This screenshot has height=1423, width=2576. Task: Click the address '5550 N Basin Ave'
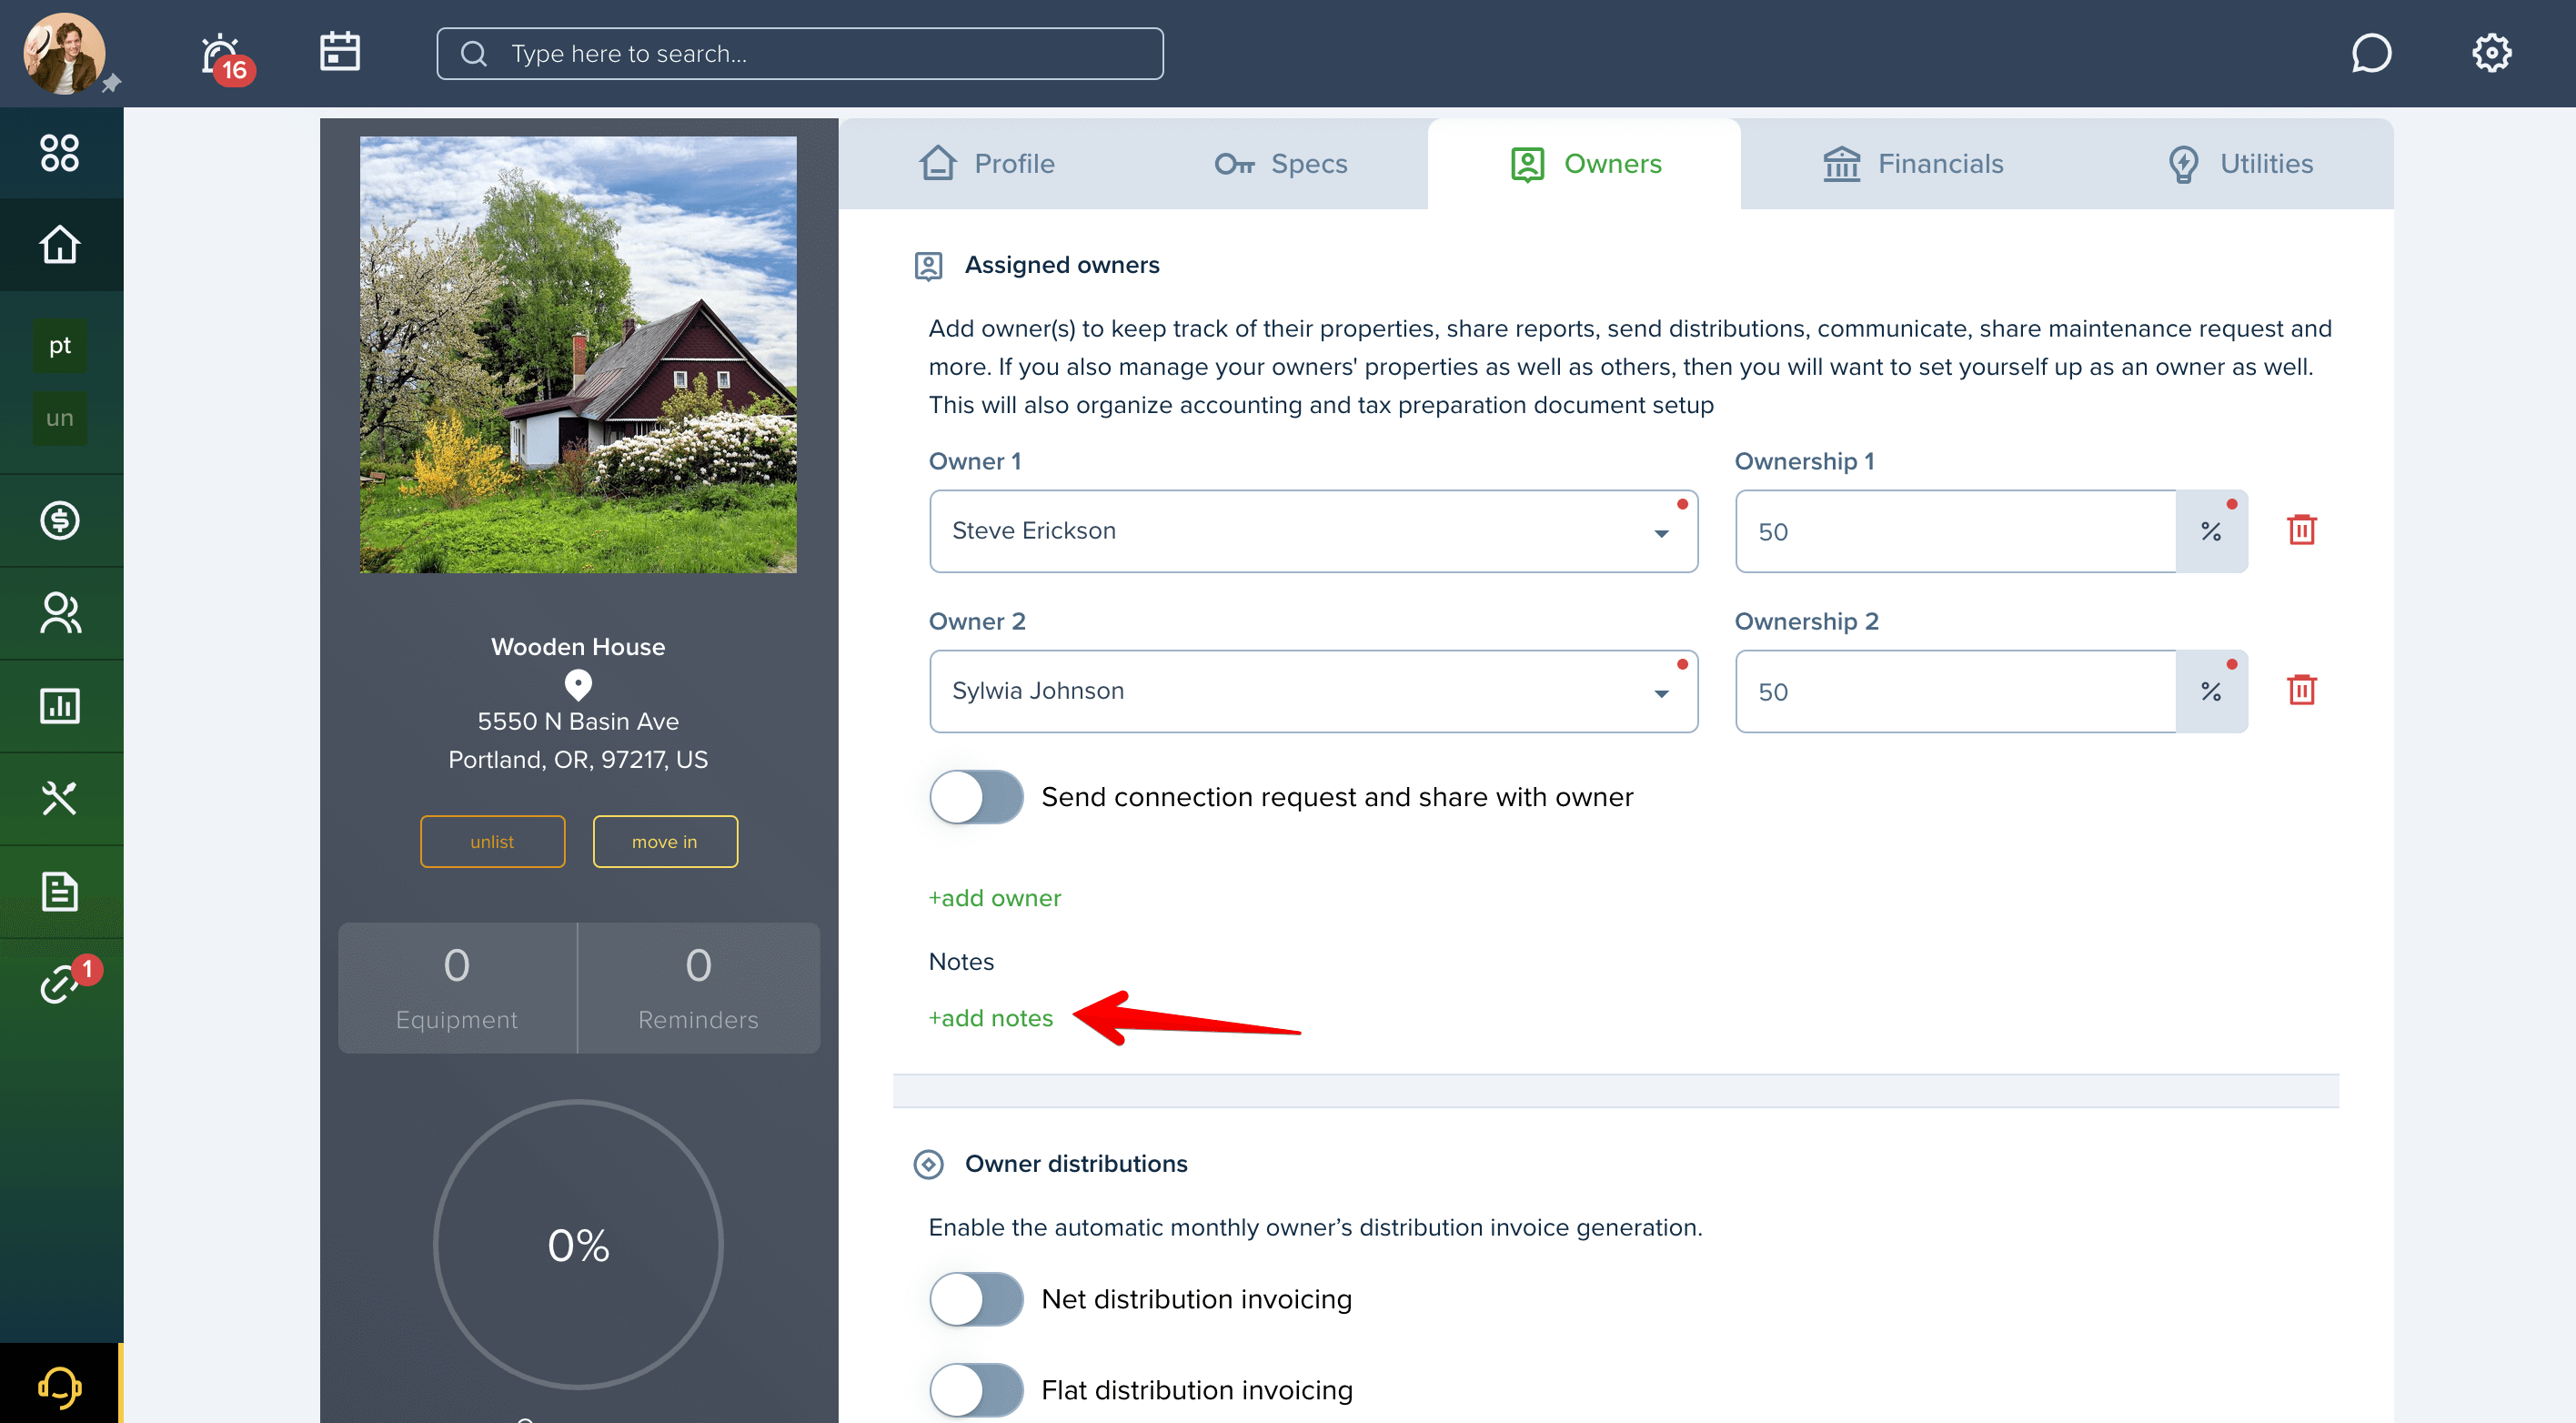[x=578, y=722]
